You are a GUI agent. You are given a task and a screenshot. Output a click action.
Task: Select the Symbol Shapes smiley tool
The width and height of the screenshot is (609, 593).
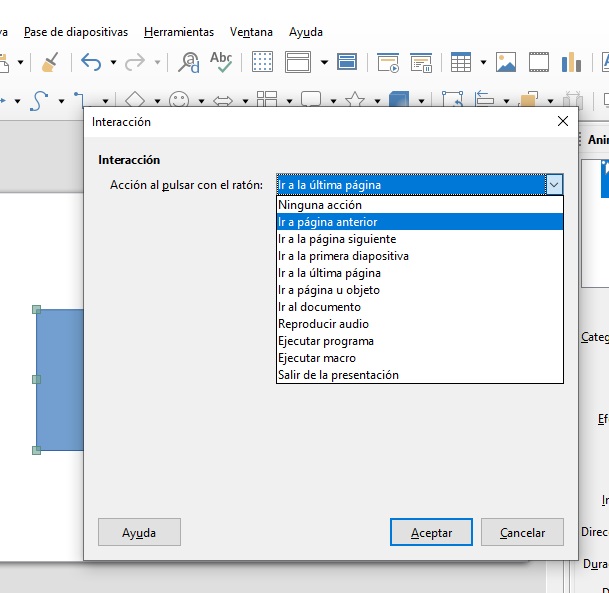[x=179, y=99]
